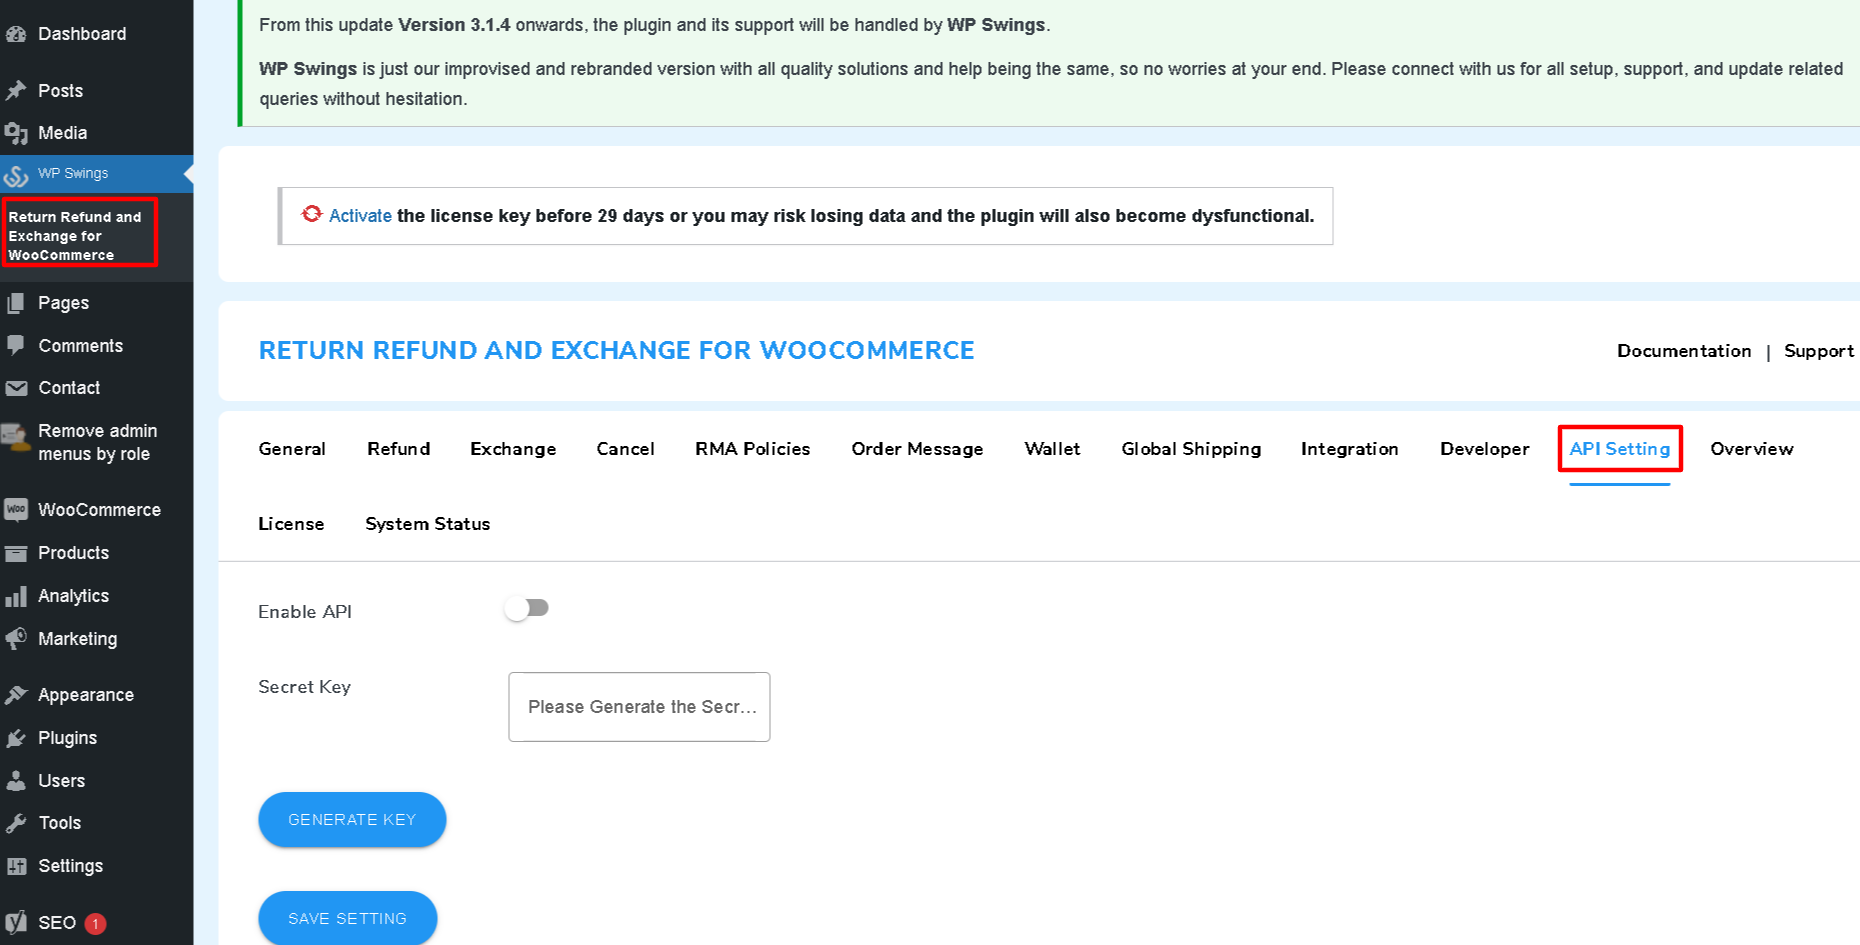Open the Users menu label
1860x945 pixels.
(61, 781)
